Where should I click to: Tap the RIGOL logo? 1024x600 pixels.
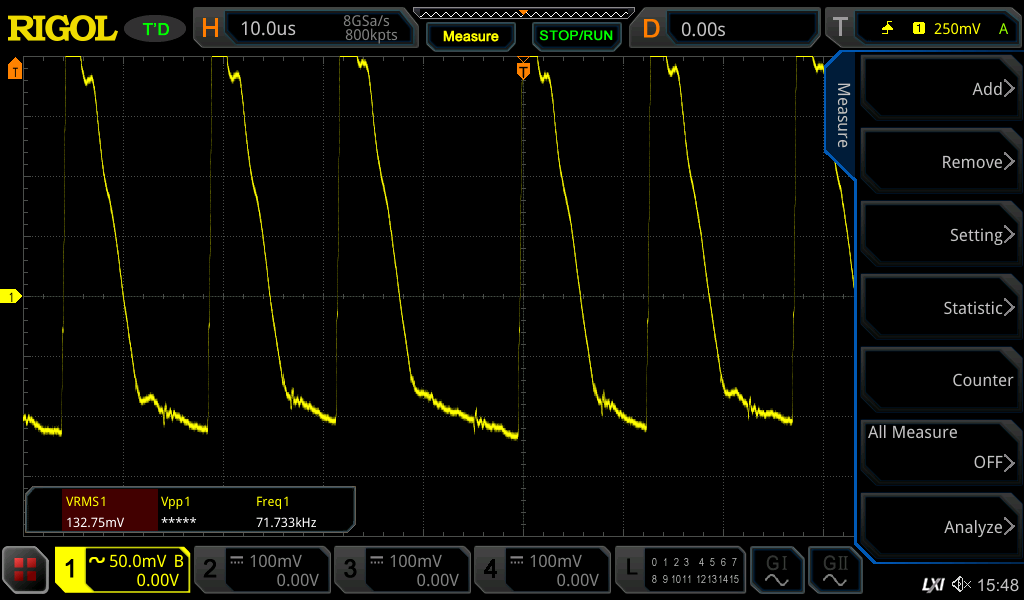[62, 29]
